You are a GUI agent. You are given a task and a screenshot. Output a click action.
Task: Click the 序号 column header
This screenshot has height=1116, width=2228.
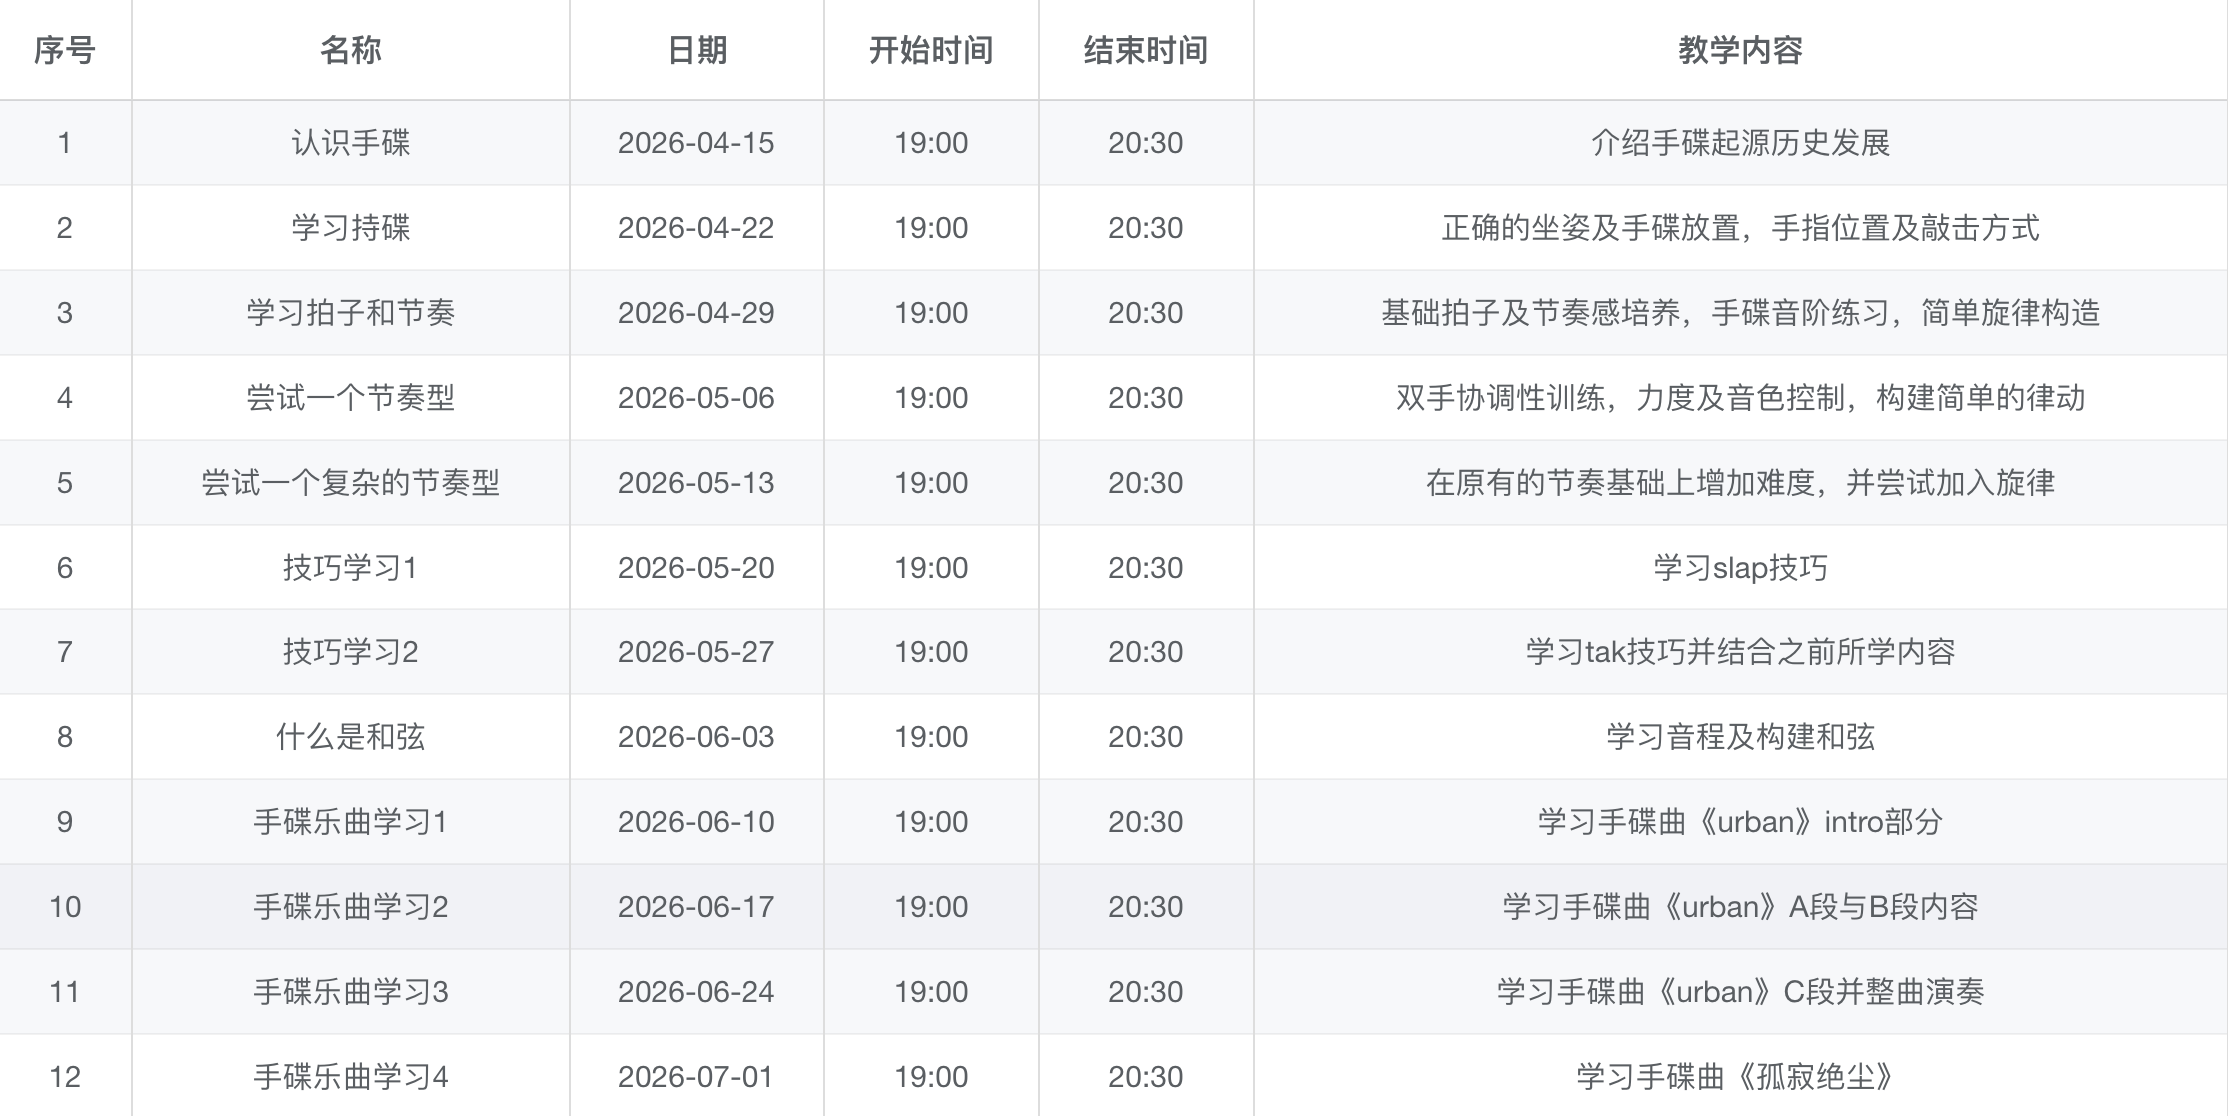point(65,50)
